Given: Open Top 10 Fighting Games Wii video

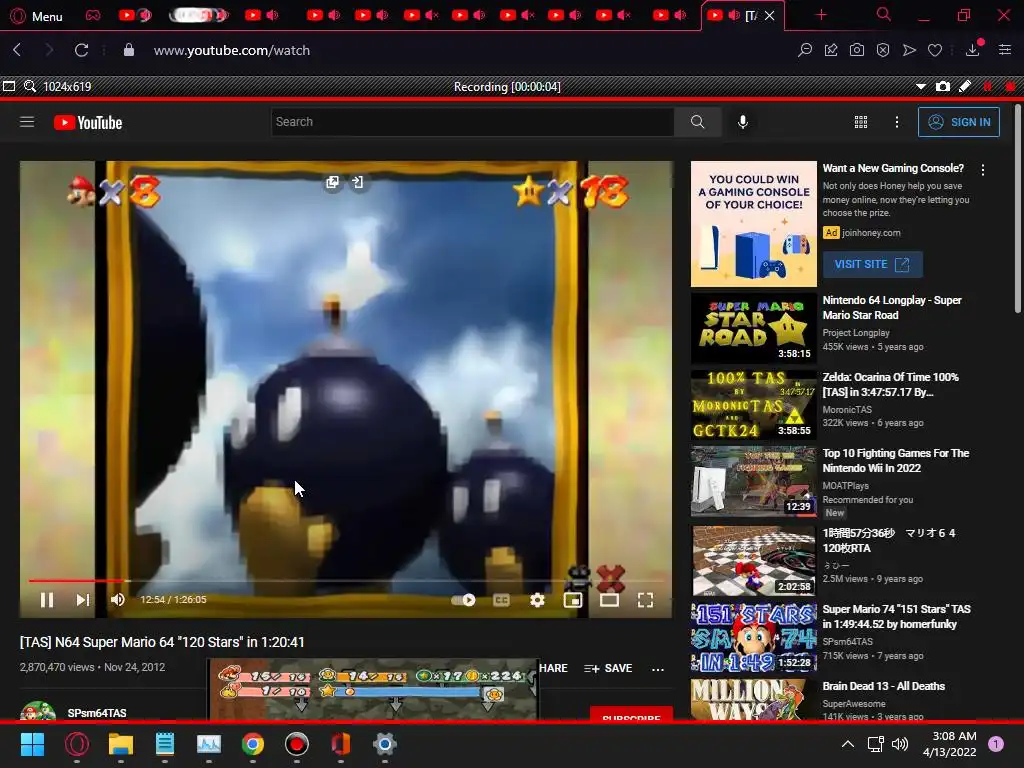Looking at the screenshot, I should (x=895, y=460).
